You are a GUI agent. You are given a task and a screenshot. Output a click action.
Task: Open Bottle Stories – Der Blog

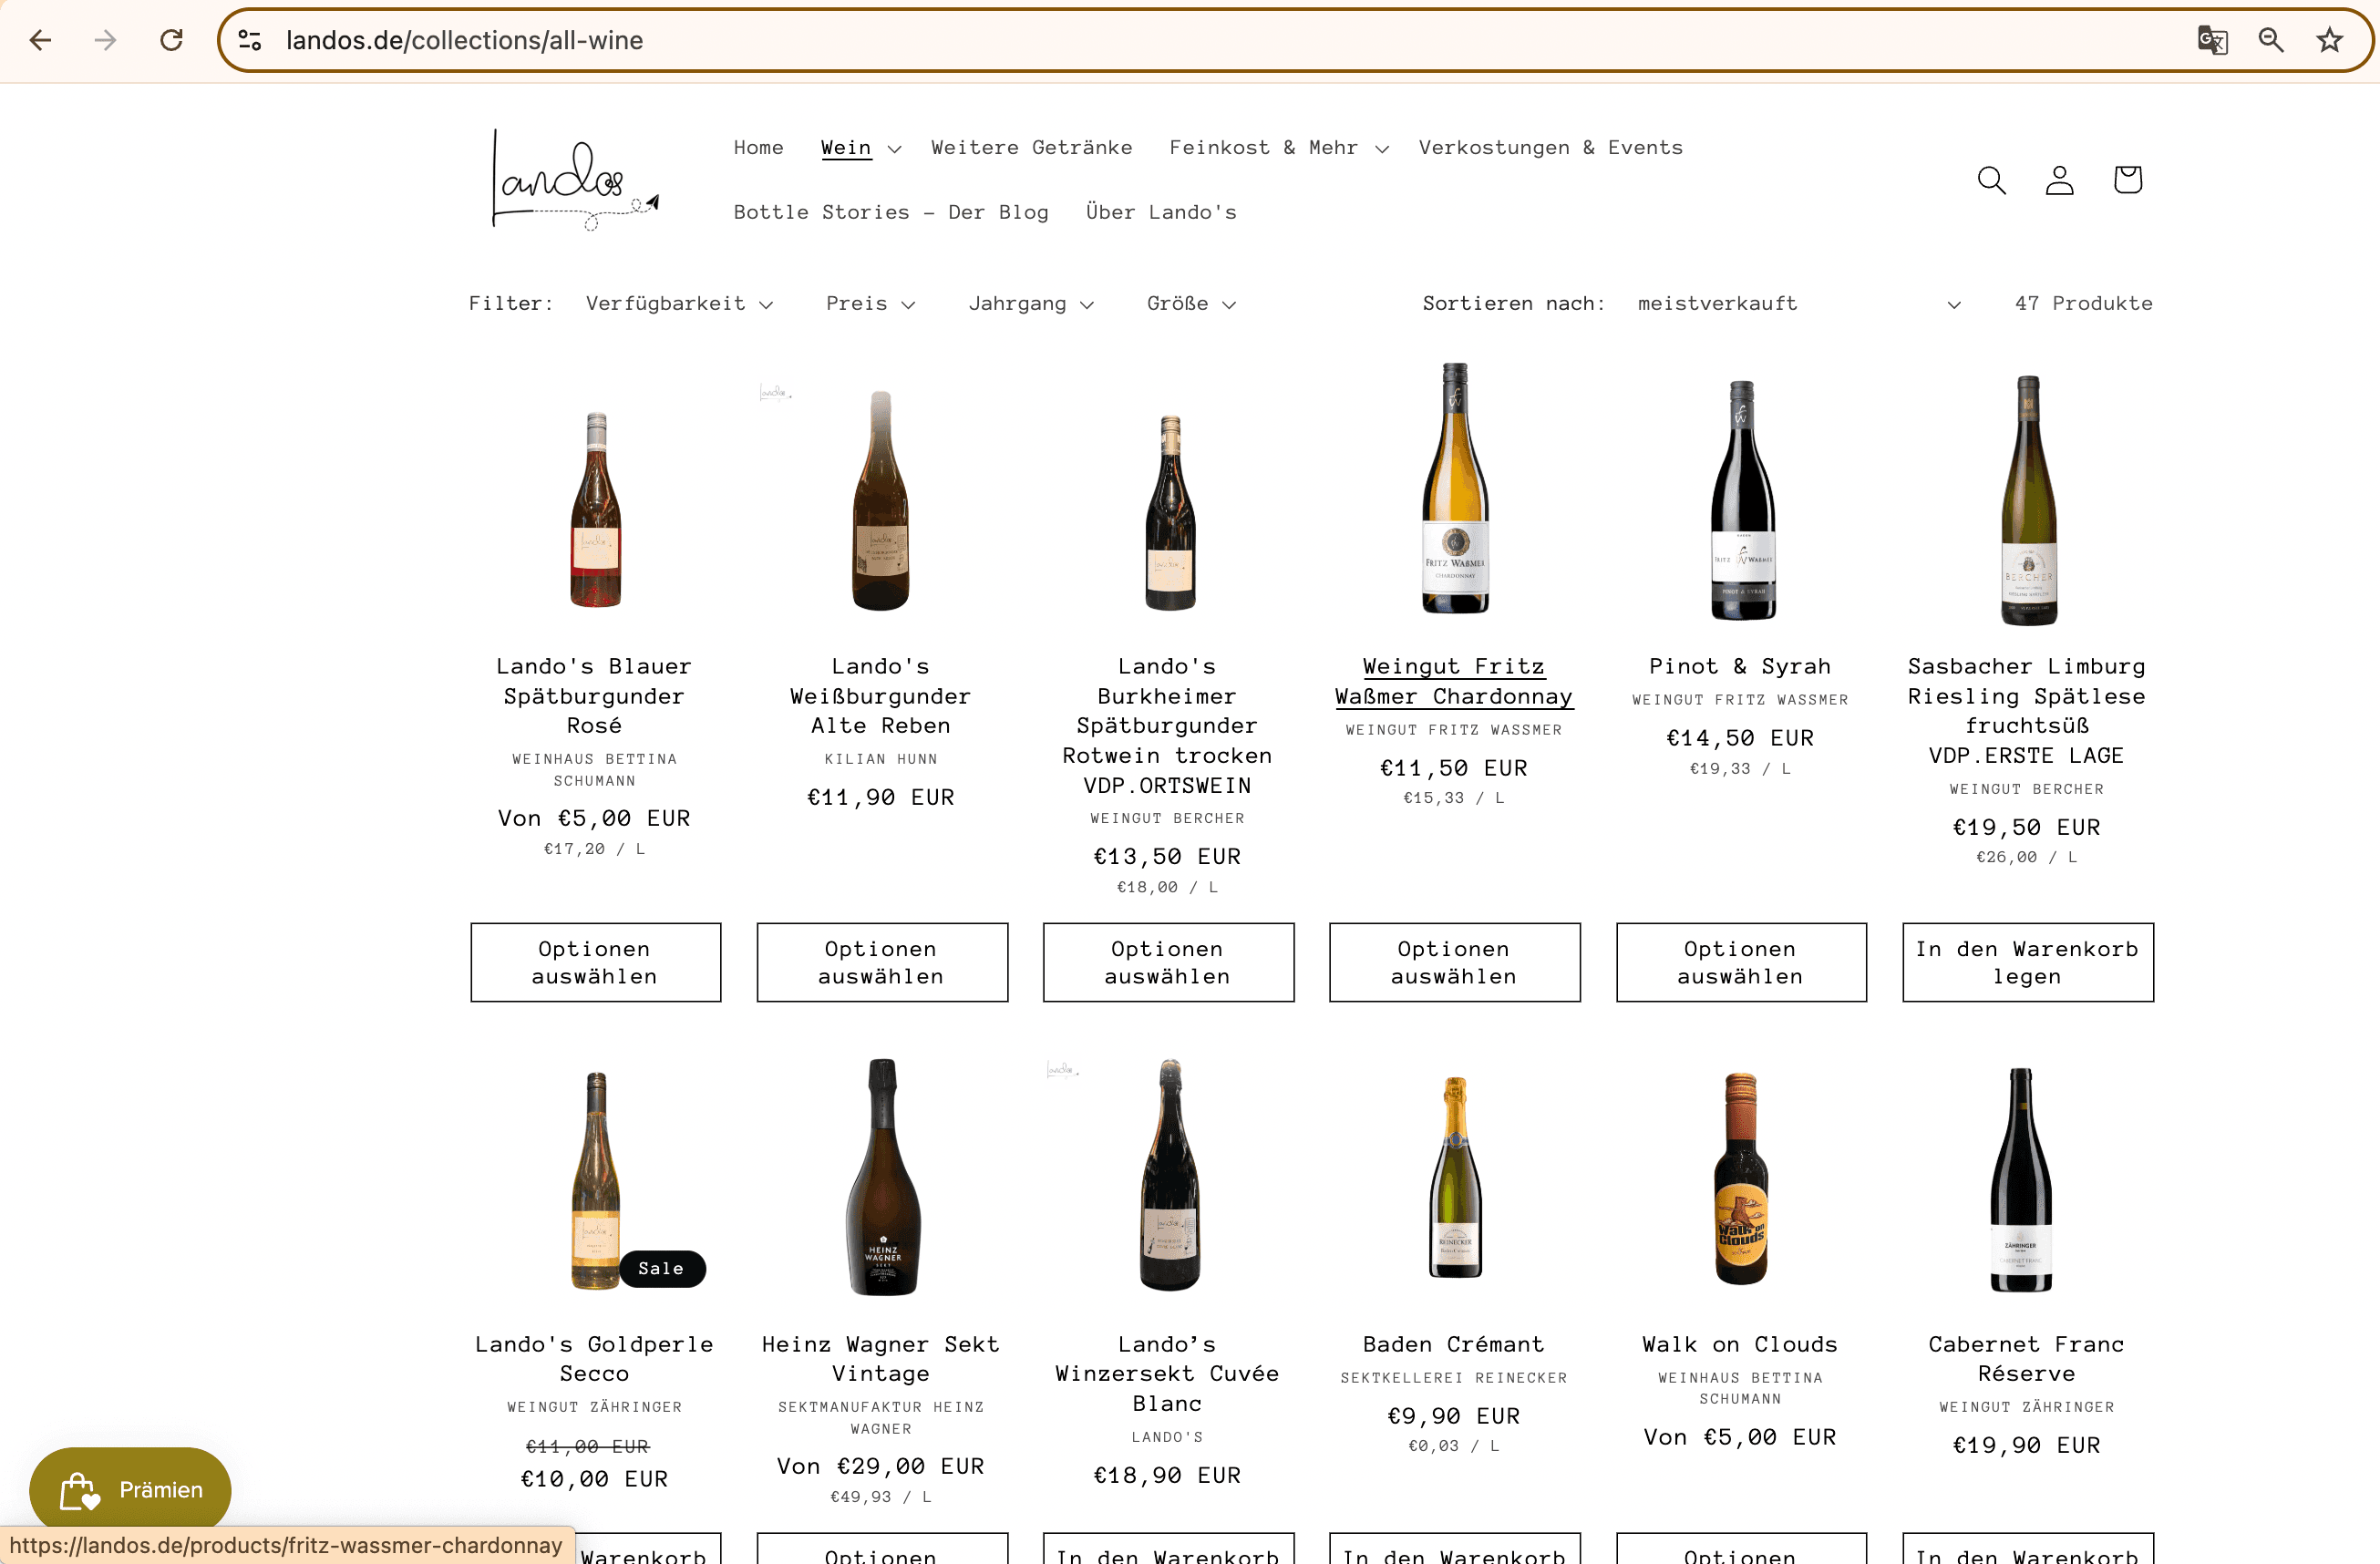(891, 212)
